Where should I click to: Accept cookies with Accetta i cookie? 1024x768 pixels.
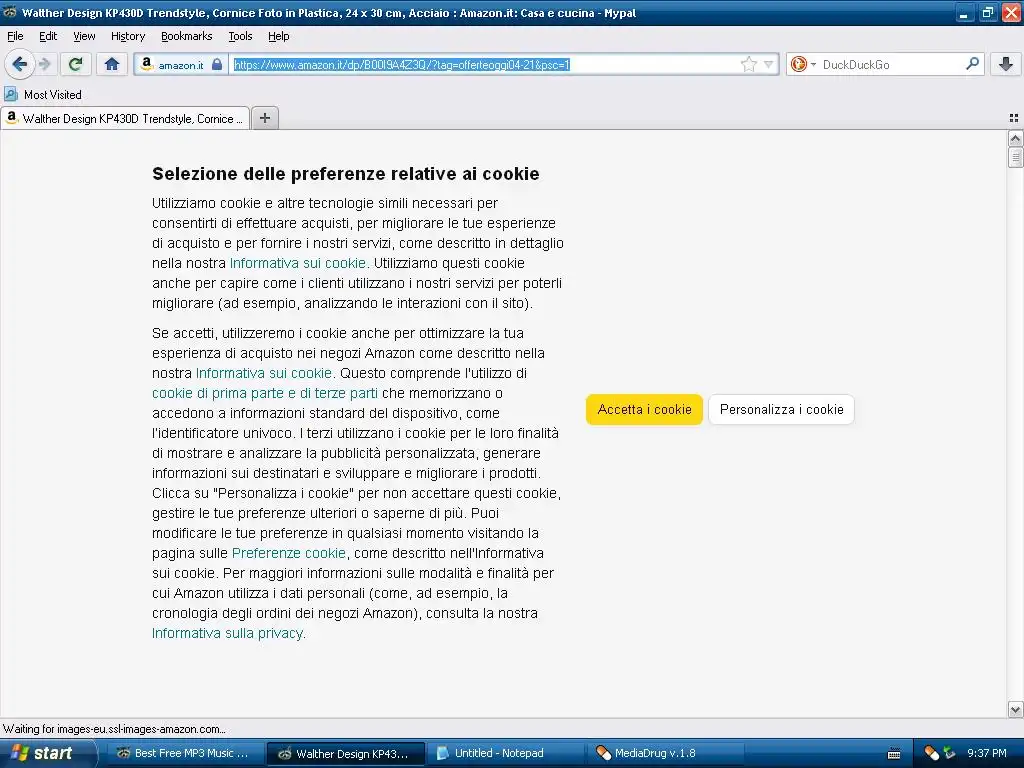pos(644,409)
